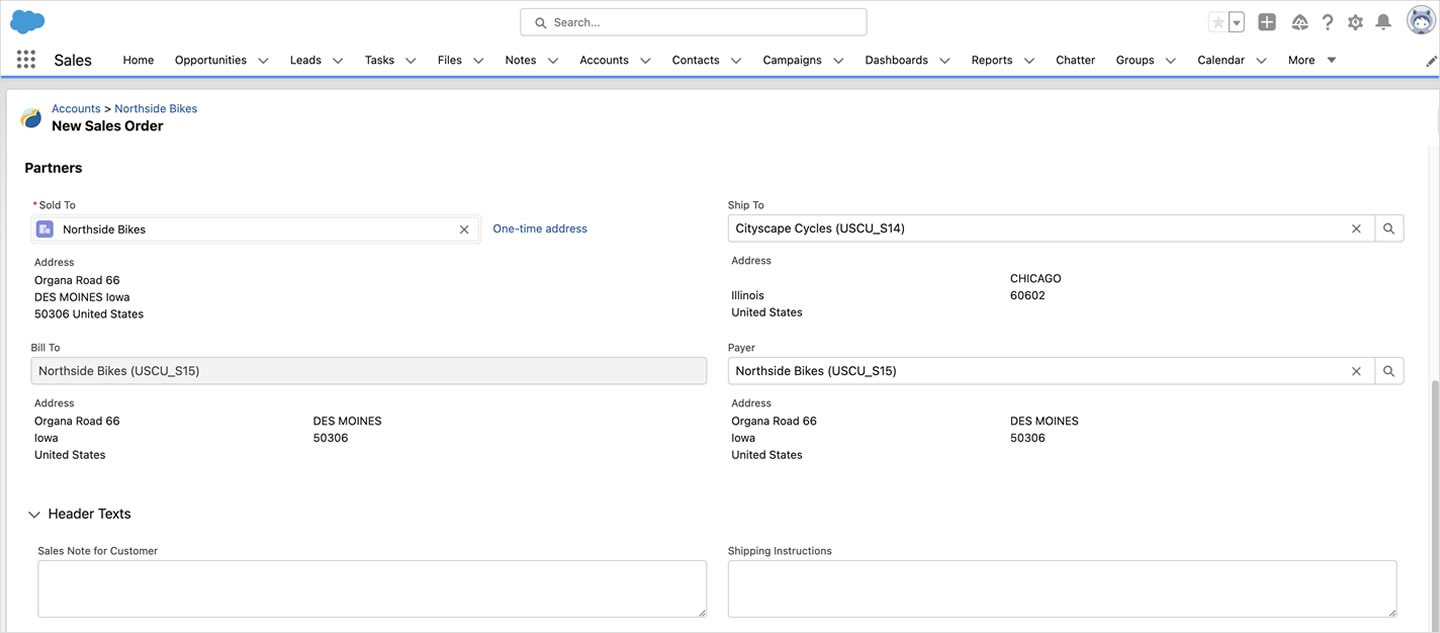Viewport: 1440px width, 633px height.
Task: Open the App Launcher grid icon
Action: 26,60
